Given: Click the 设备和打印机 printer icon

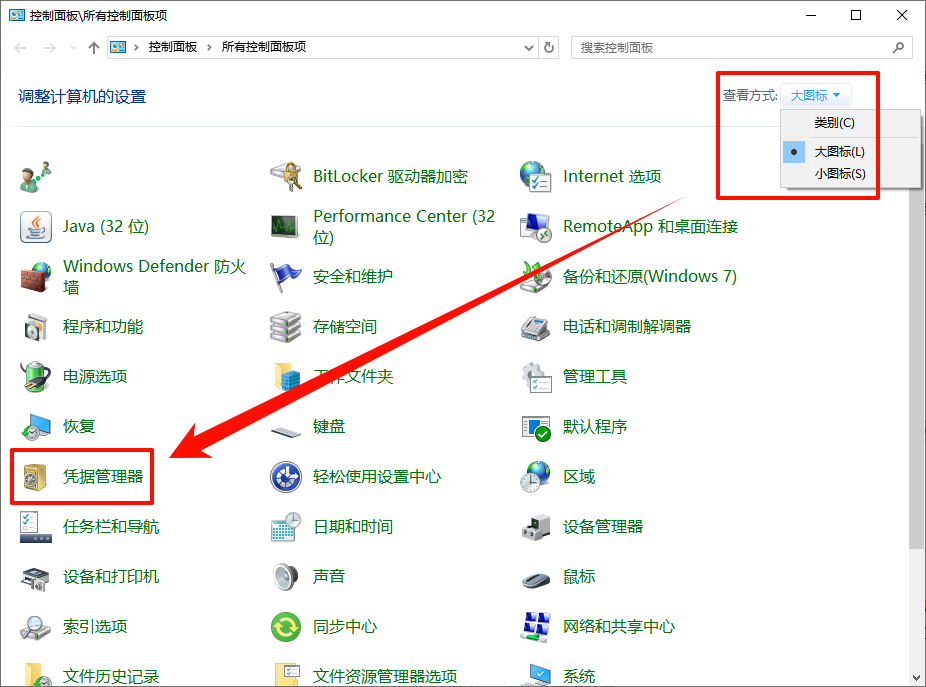Looking at the screenshot, I should coord(35,577).
